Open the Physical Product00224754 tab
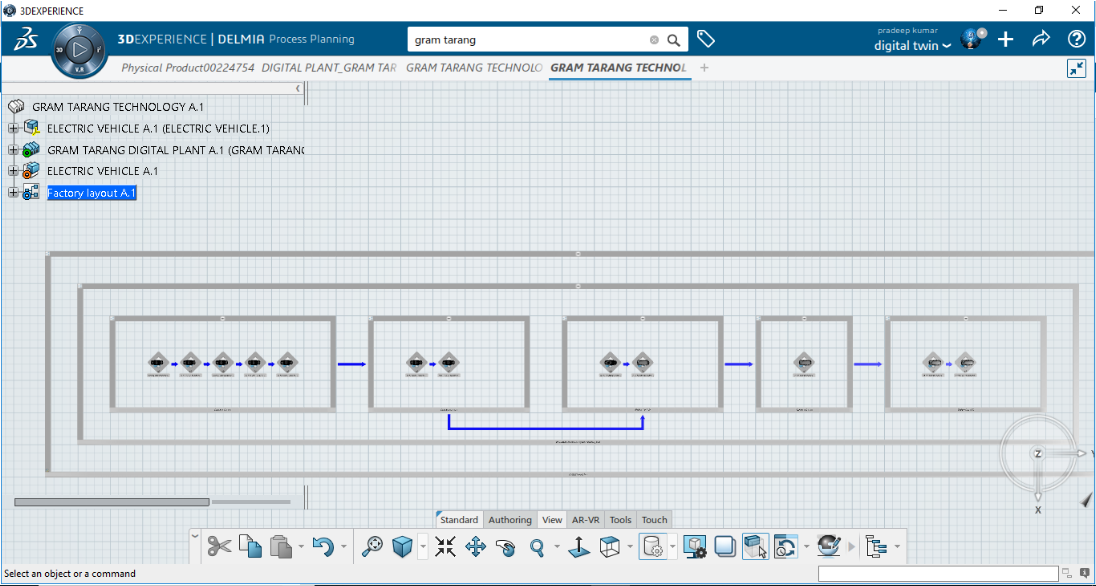 tap(189, 68)
